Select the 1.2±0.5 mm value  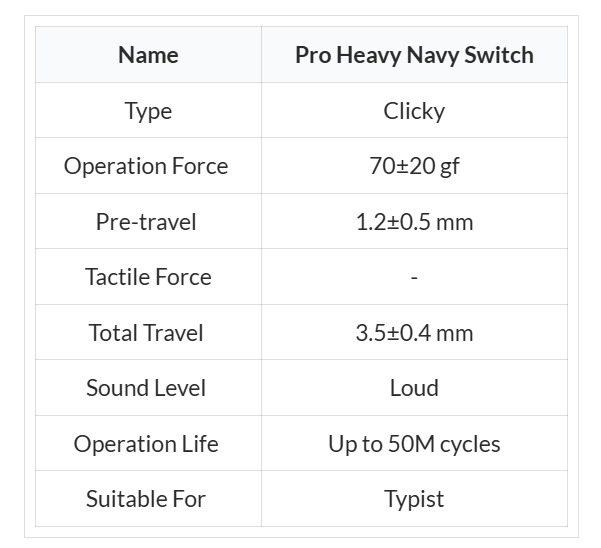(x=414, y=221)
